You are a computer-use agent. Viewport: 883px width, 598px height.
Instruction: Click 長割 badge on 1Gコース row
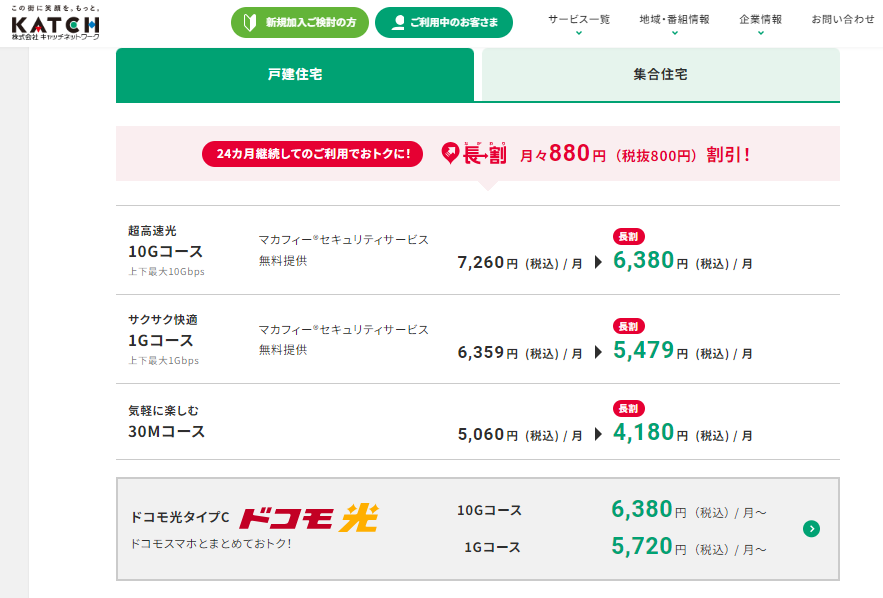[x=628, y=326]
